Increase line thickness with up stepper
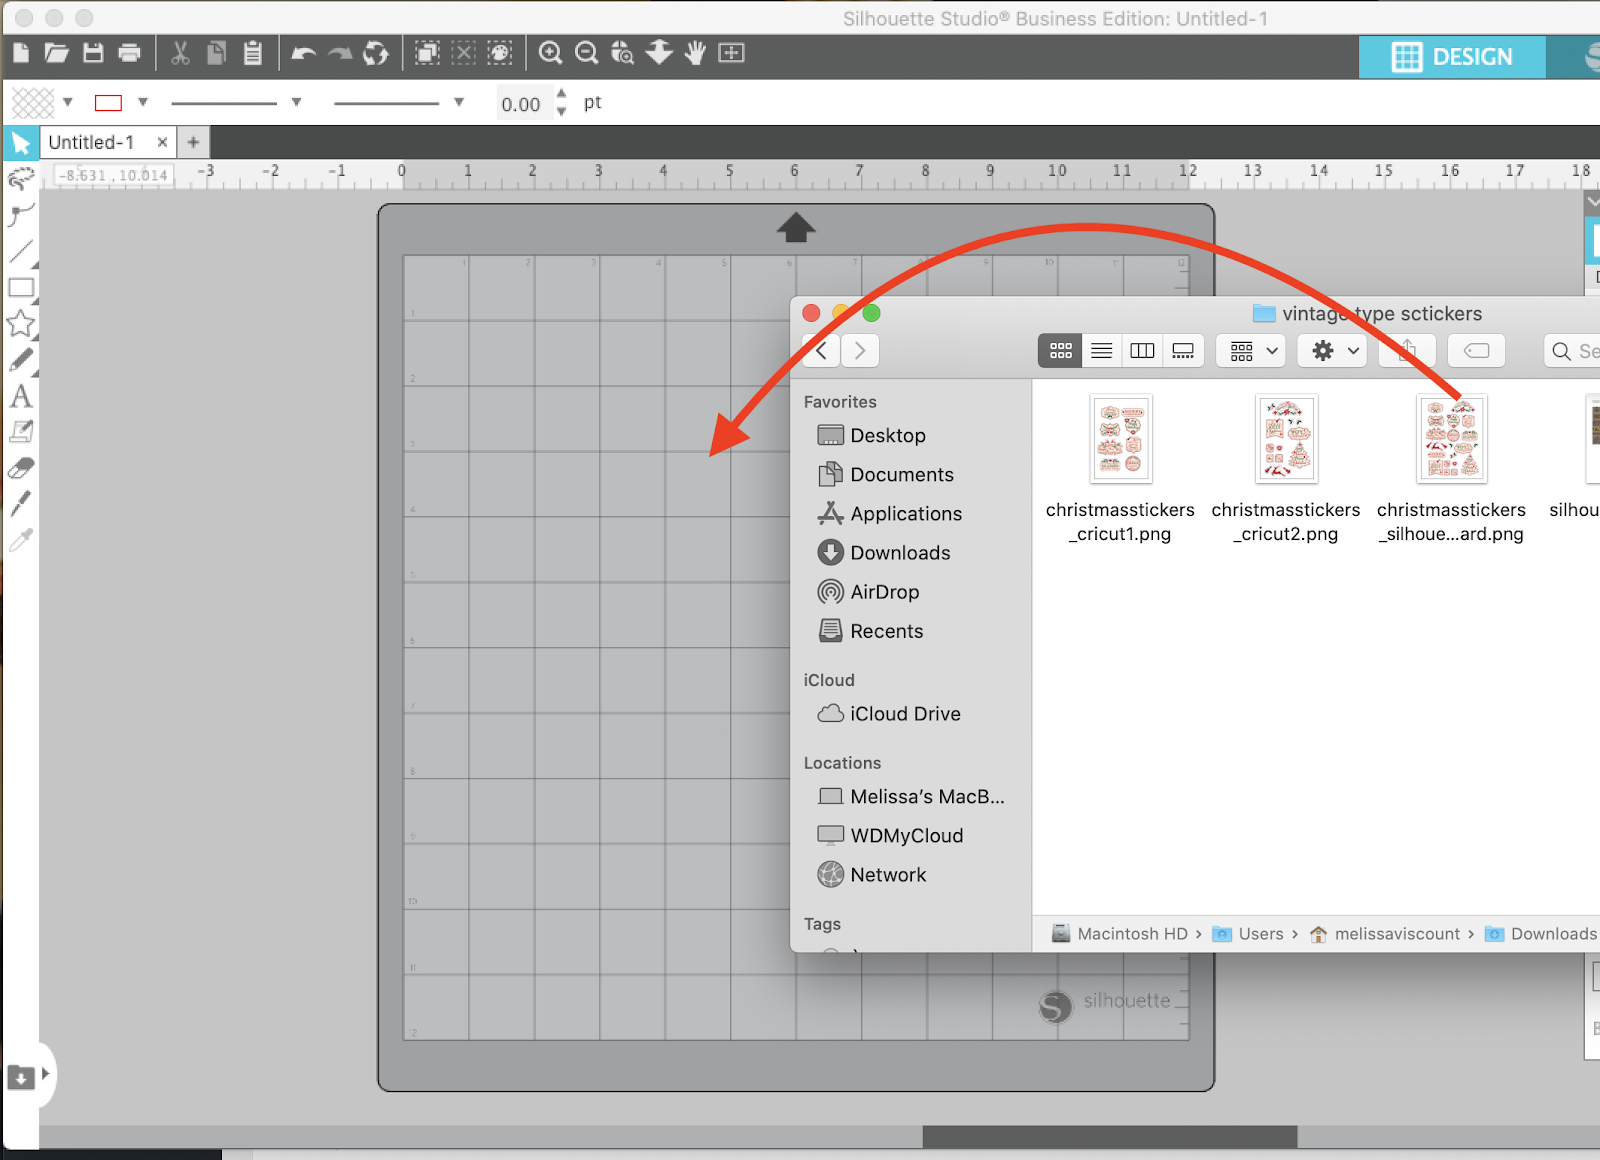Screen dimensions: 1600x1160 561,94
